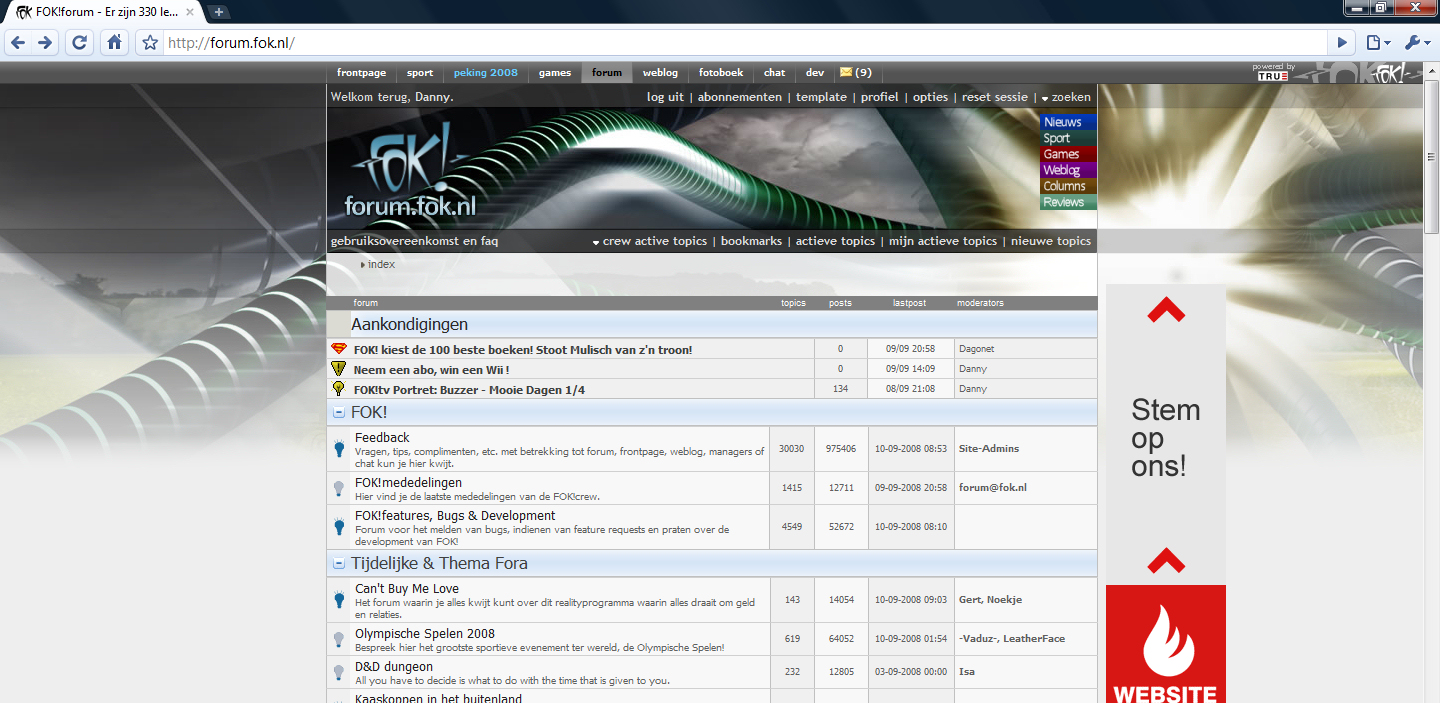Open nieuwe topics link
Viewport: 1440px width, 703px height.
(x=1051, y=241)
